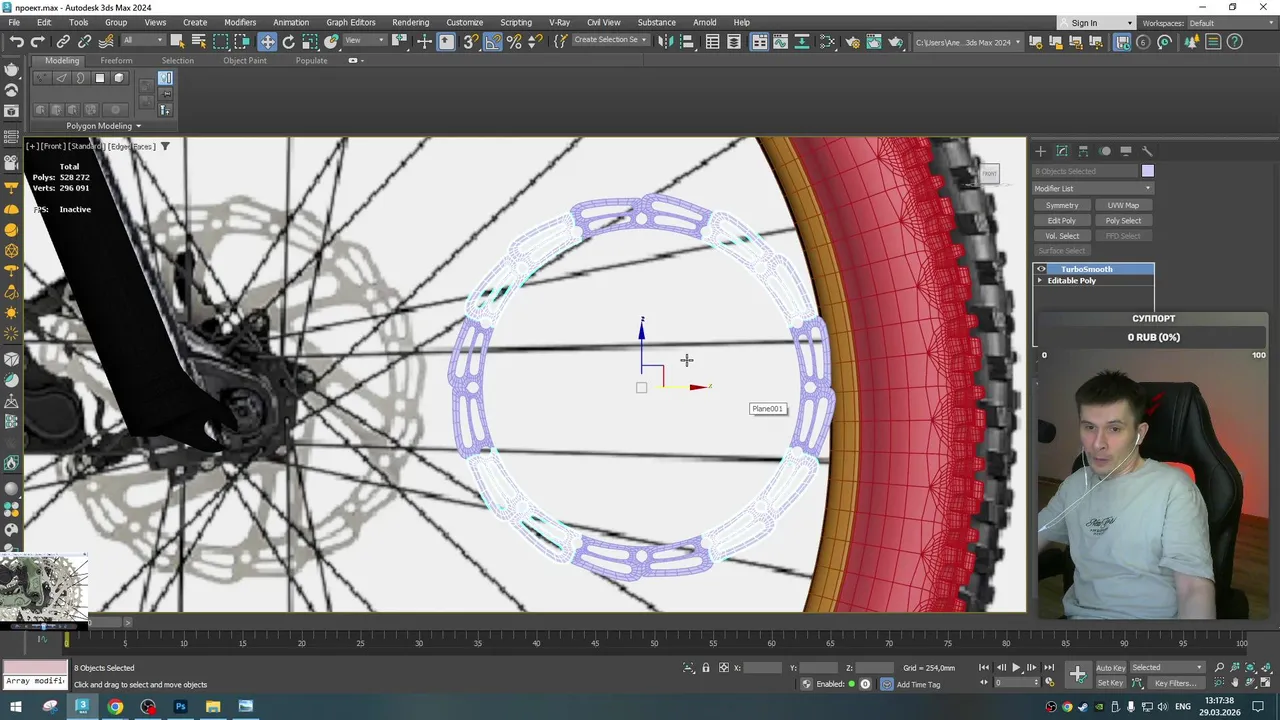Open the V-Ray menu

point(559,22)
